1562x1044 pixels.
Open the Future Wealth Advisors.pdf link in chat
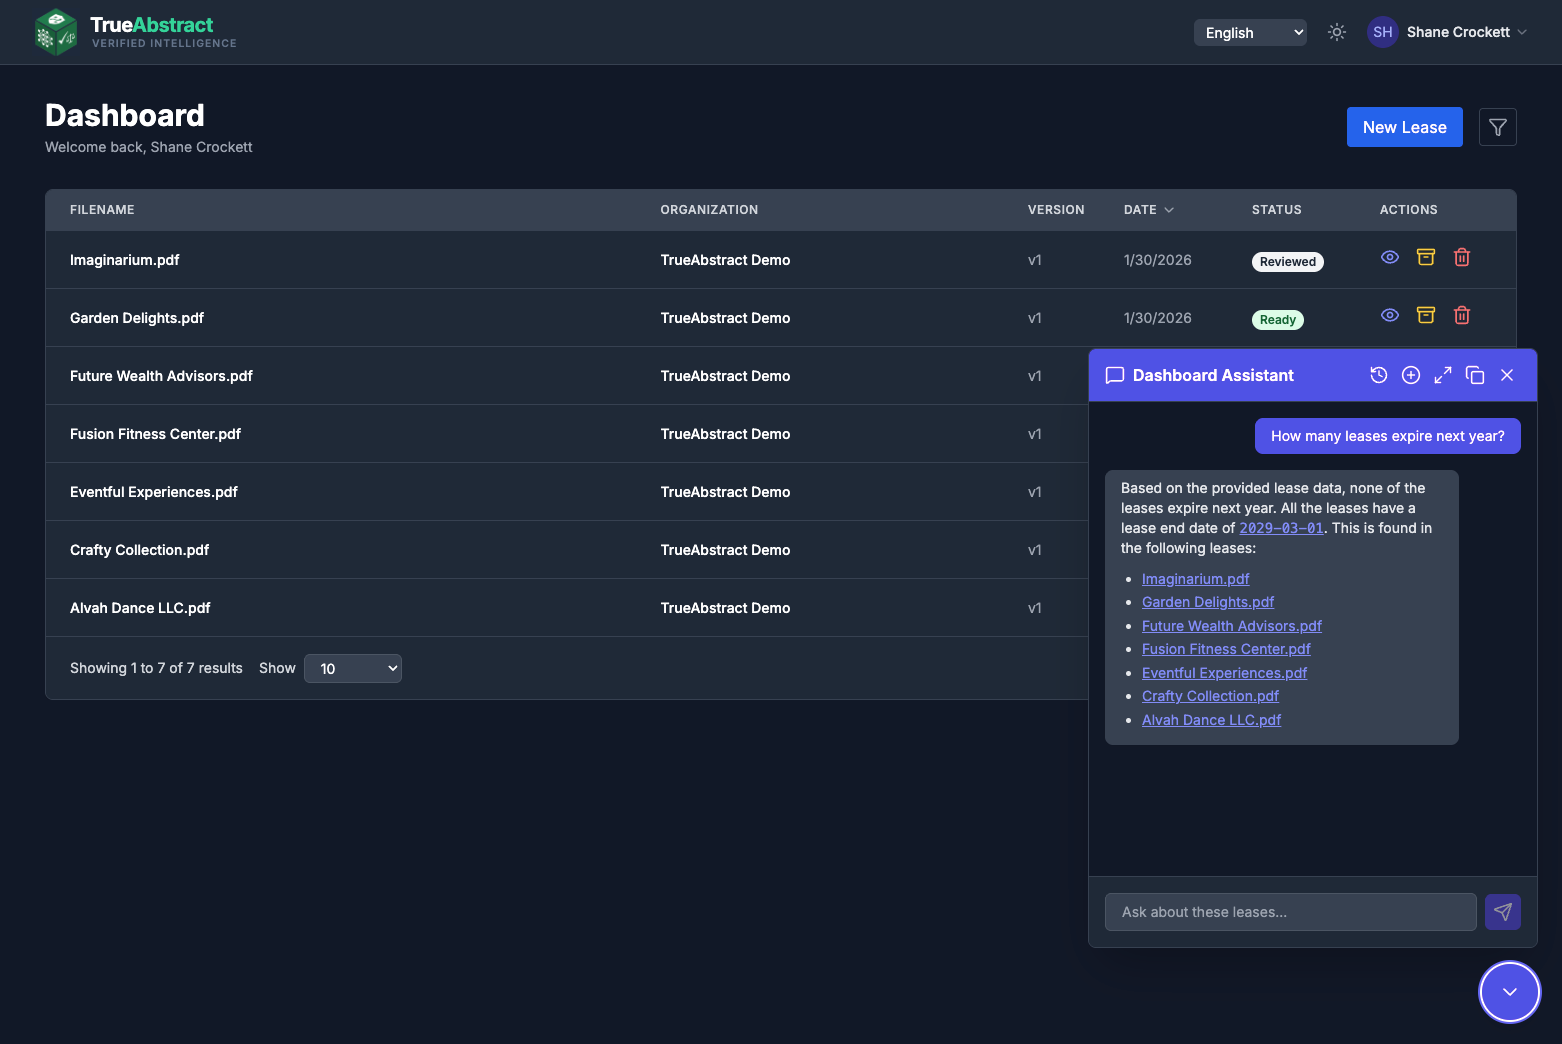tap(1231, 625)
